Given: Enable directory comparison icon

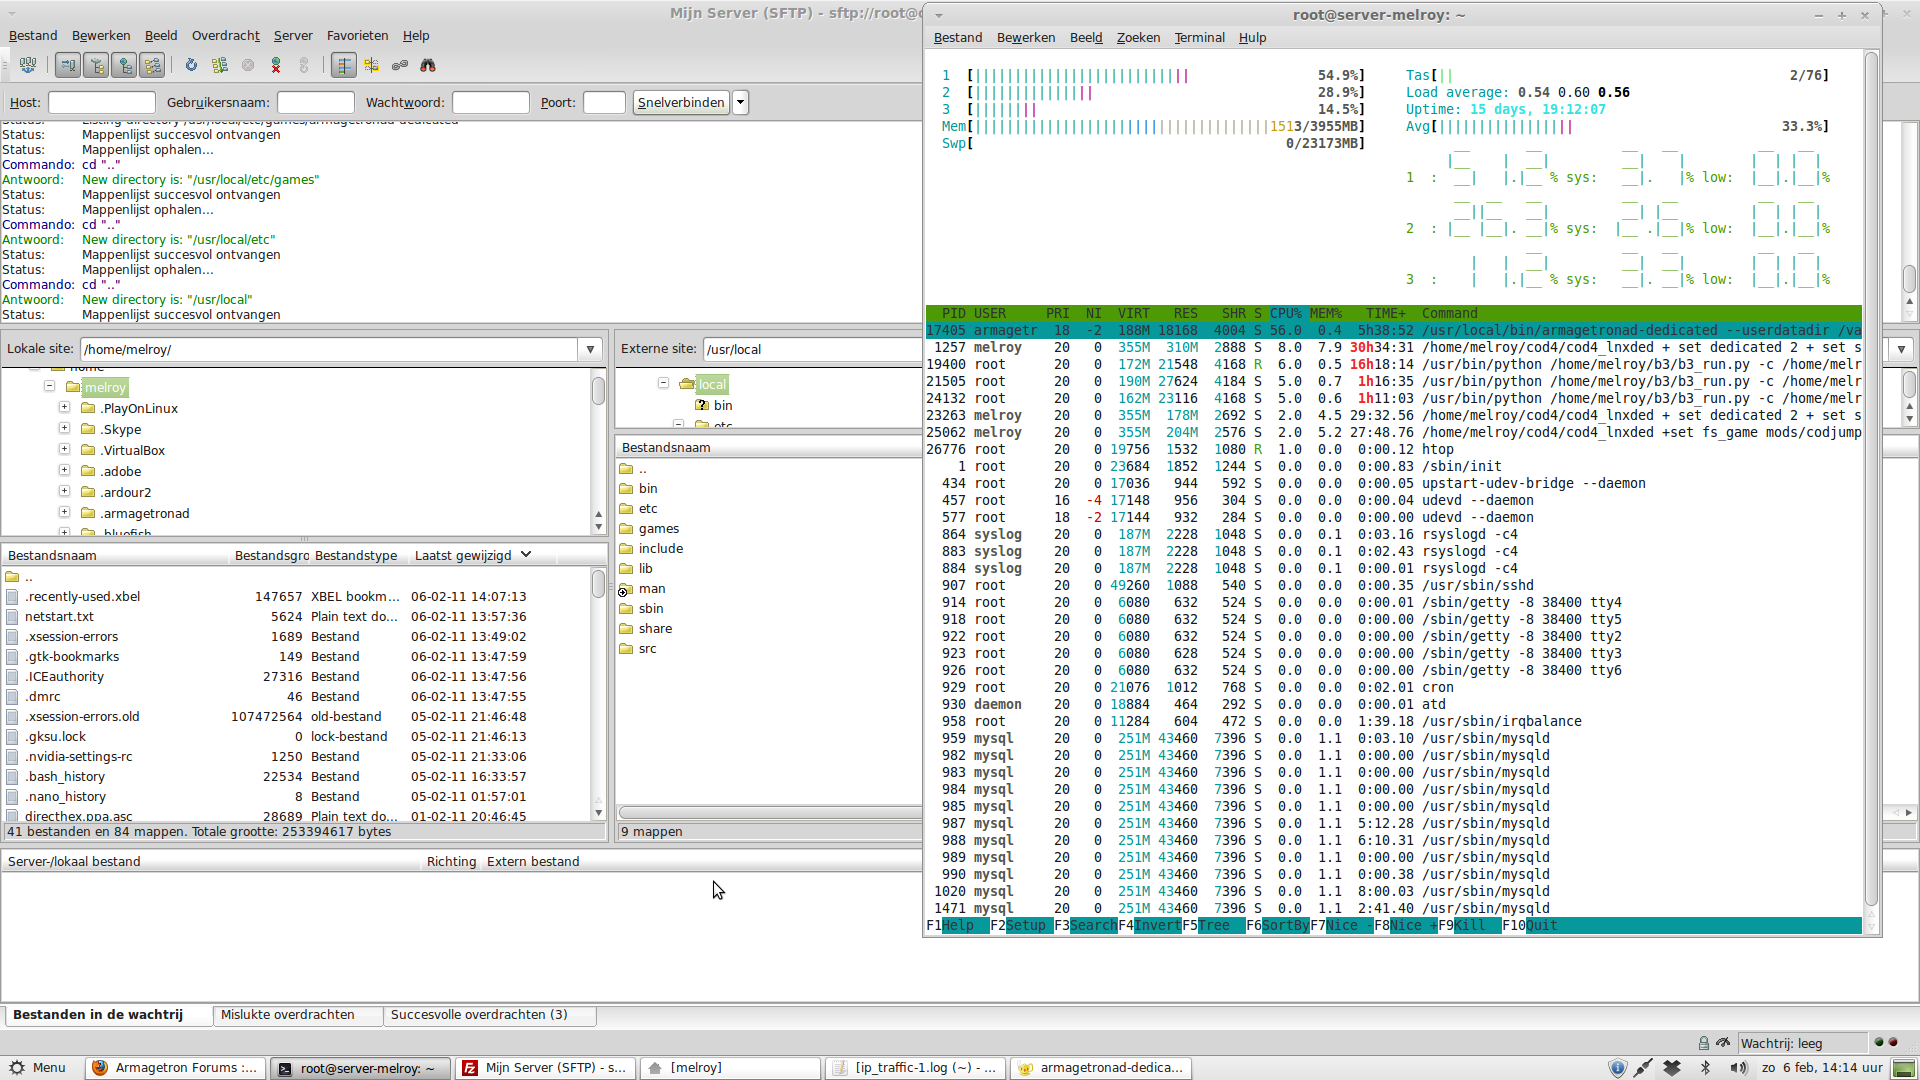Looking at the screenshot, I should click(x=372, y=65).
